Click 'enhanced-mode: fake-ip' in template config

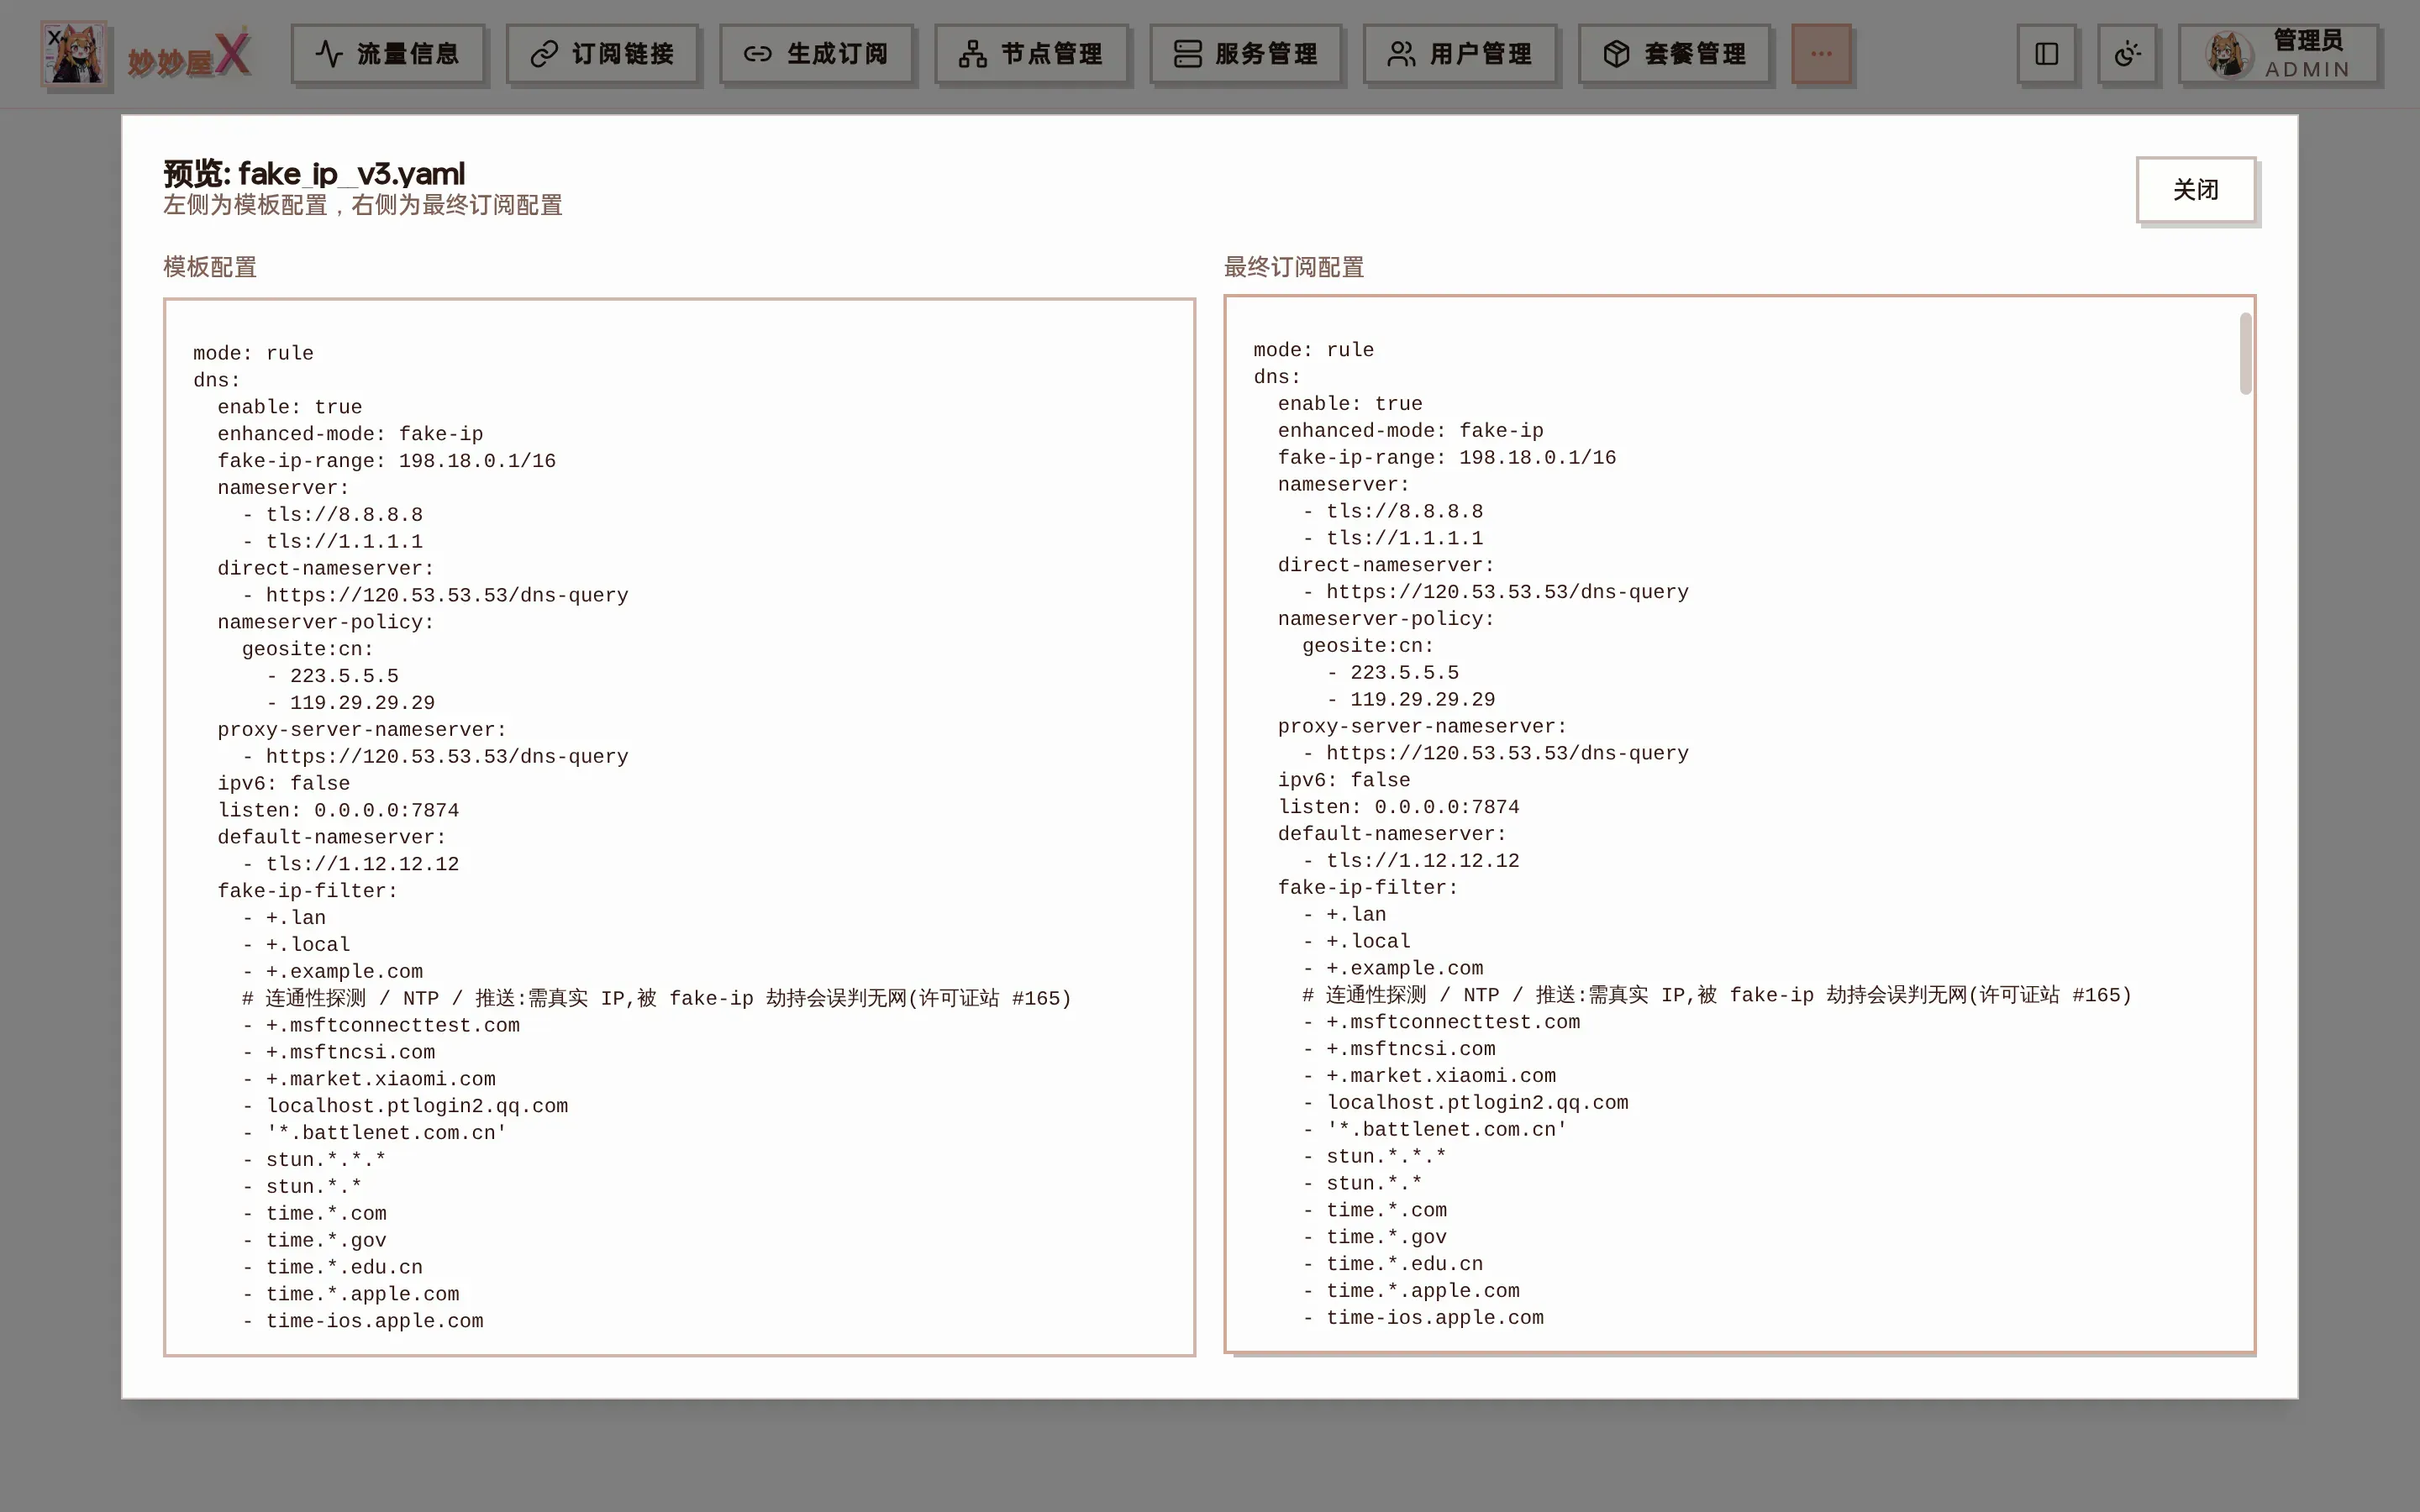[350, 434]
